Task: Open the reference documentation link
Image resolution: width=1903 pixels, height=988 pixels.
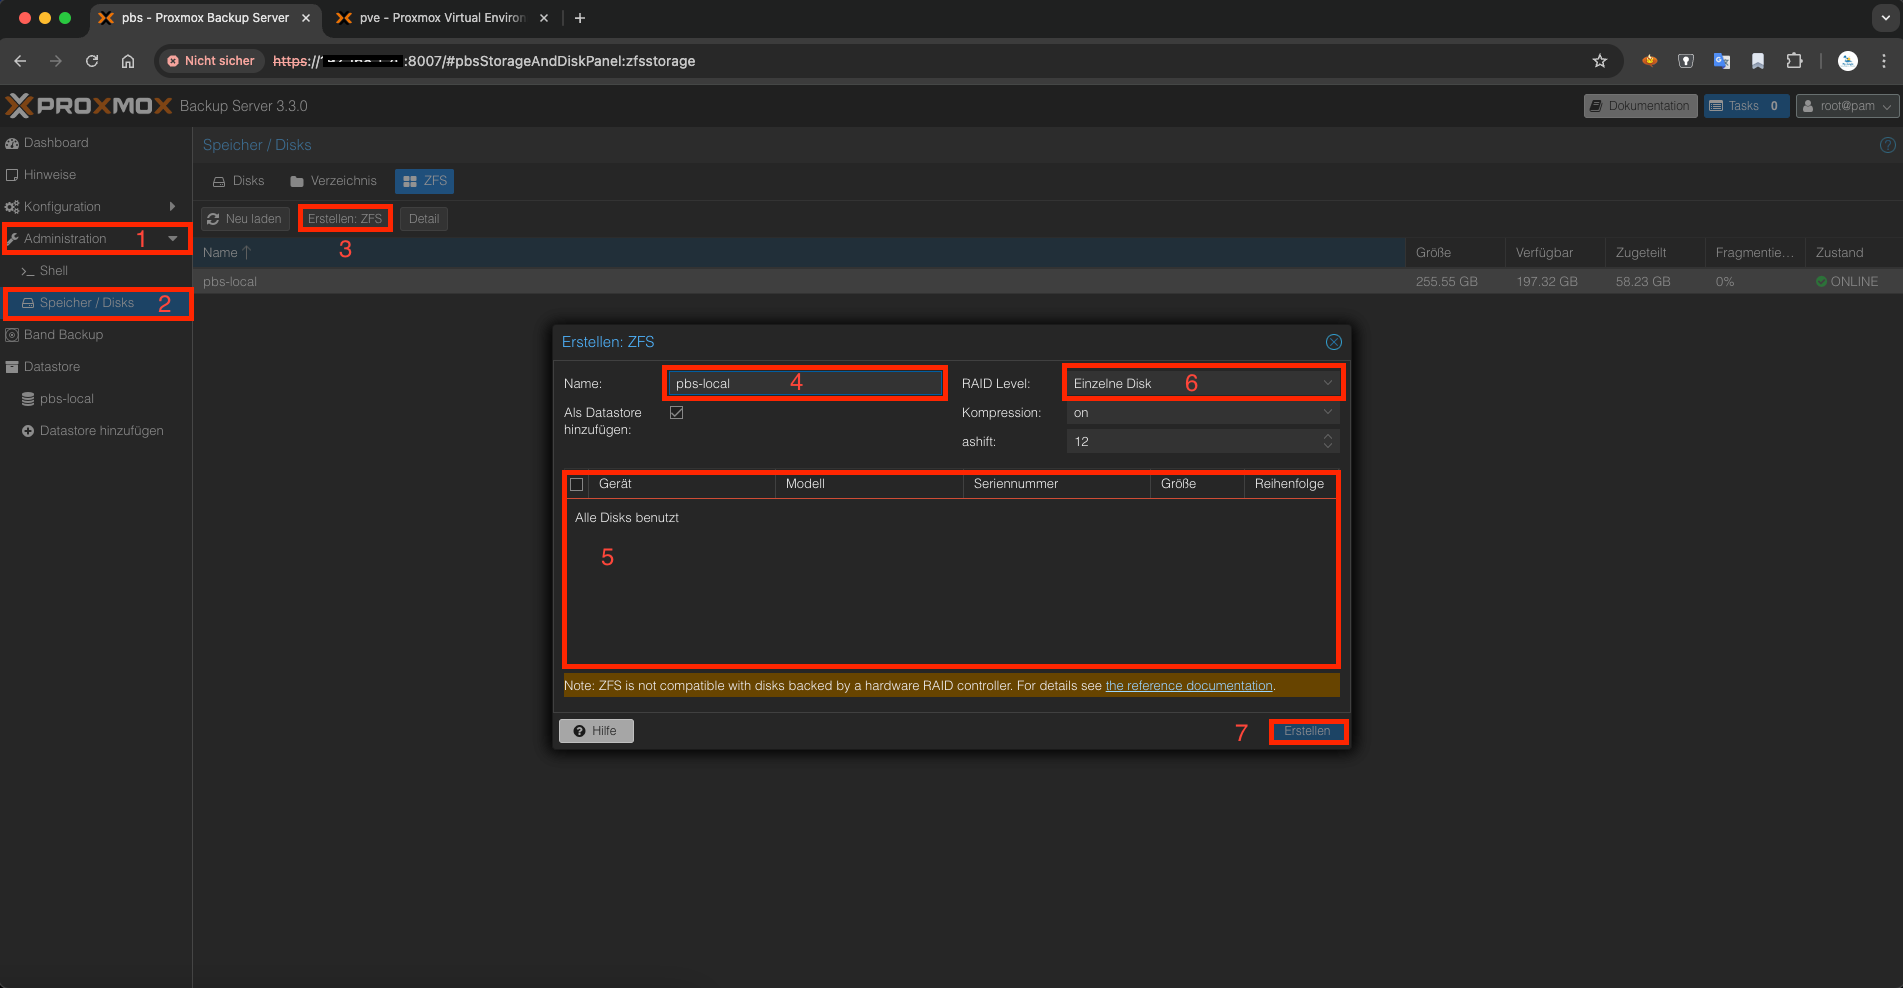Action: point(1188,685)
